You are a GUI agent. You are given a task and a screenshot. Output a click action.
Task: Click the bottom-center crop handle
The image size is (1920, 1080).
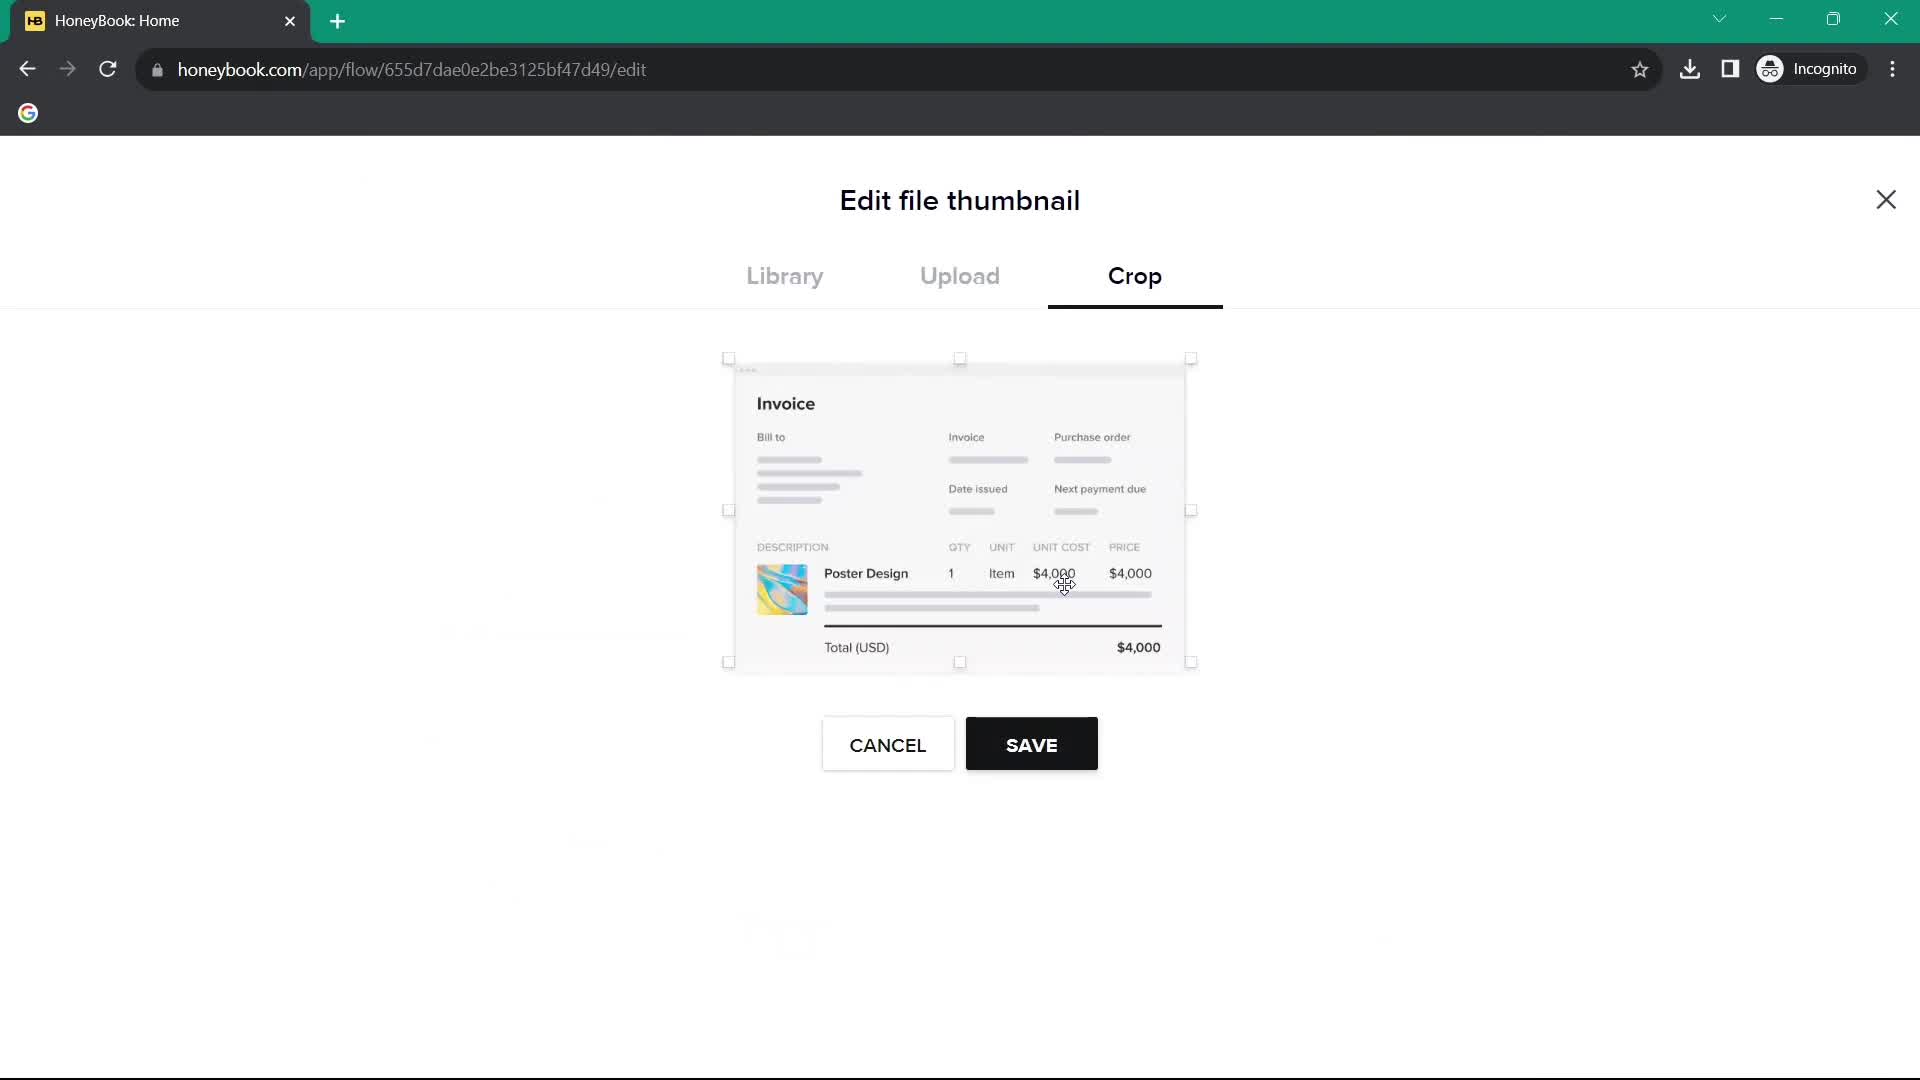(x=960, y=663)
